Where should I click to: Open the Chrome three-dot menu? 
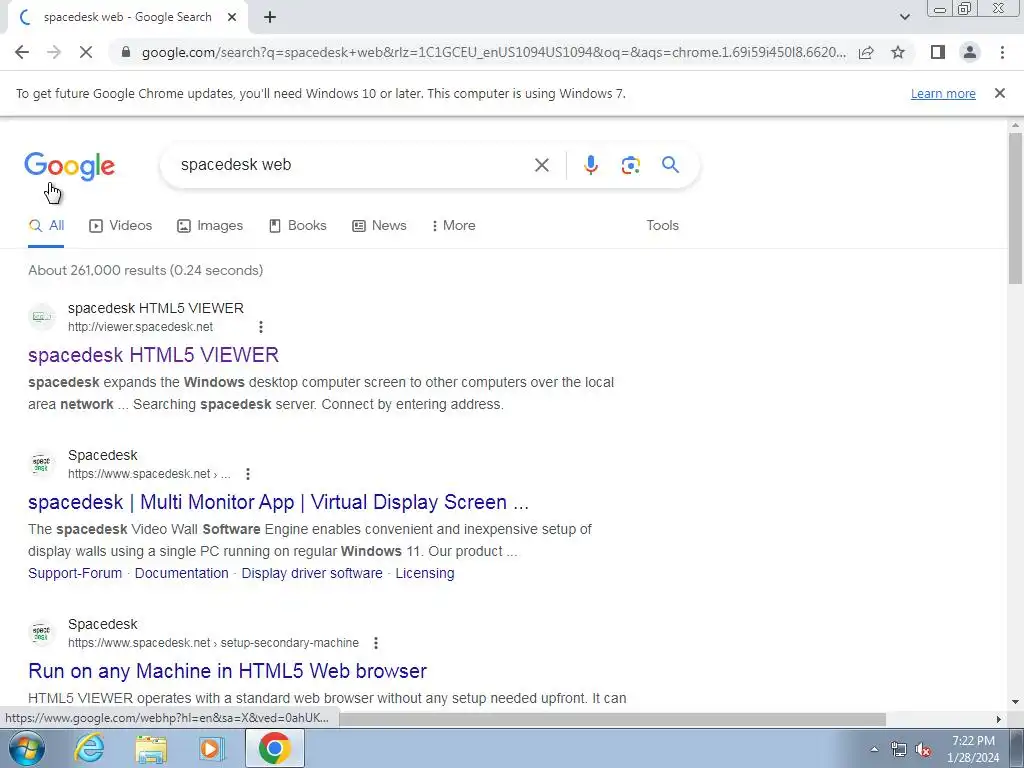1002,52
